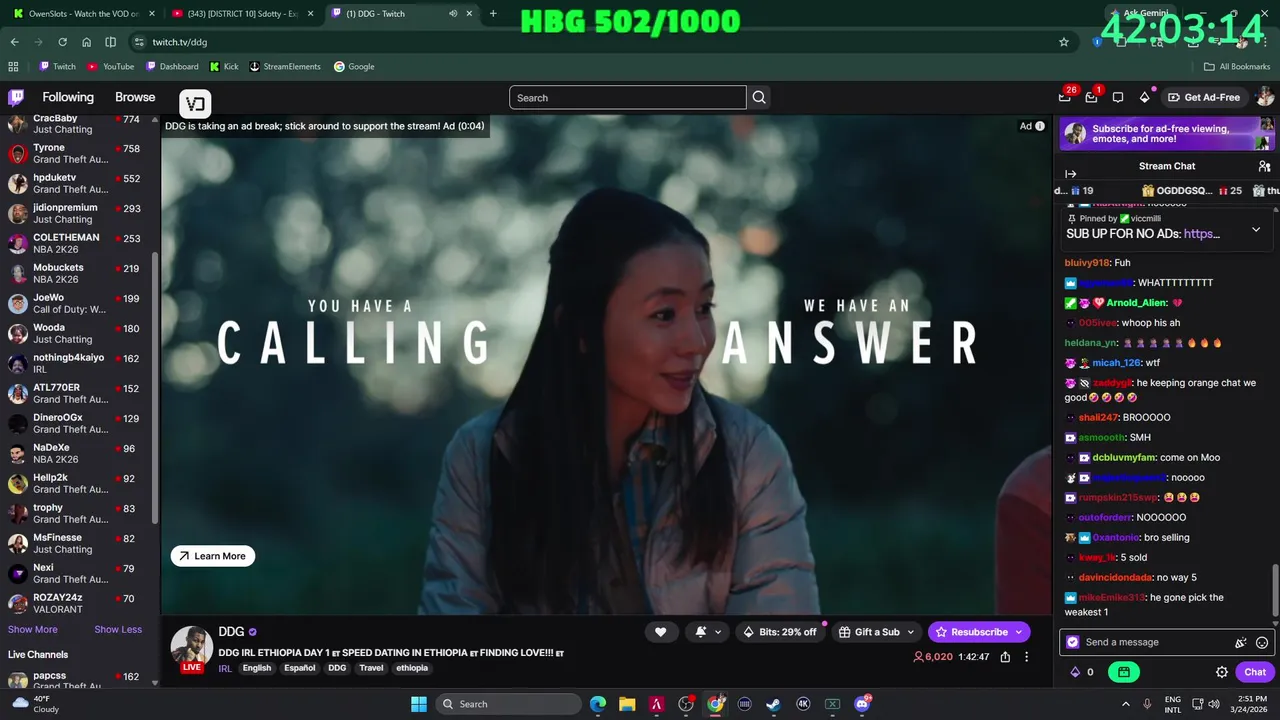Image resolution: width=1280 pixels, height=720 pixels.
Task: Show hidden system tray icons
Action: tap(1125, 704)
